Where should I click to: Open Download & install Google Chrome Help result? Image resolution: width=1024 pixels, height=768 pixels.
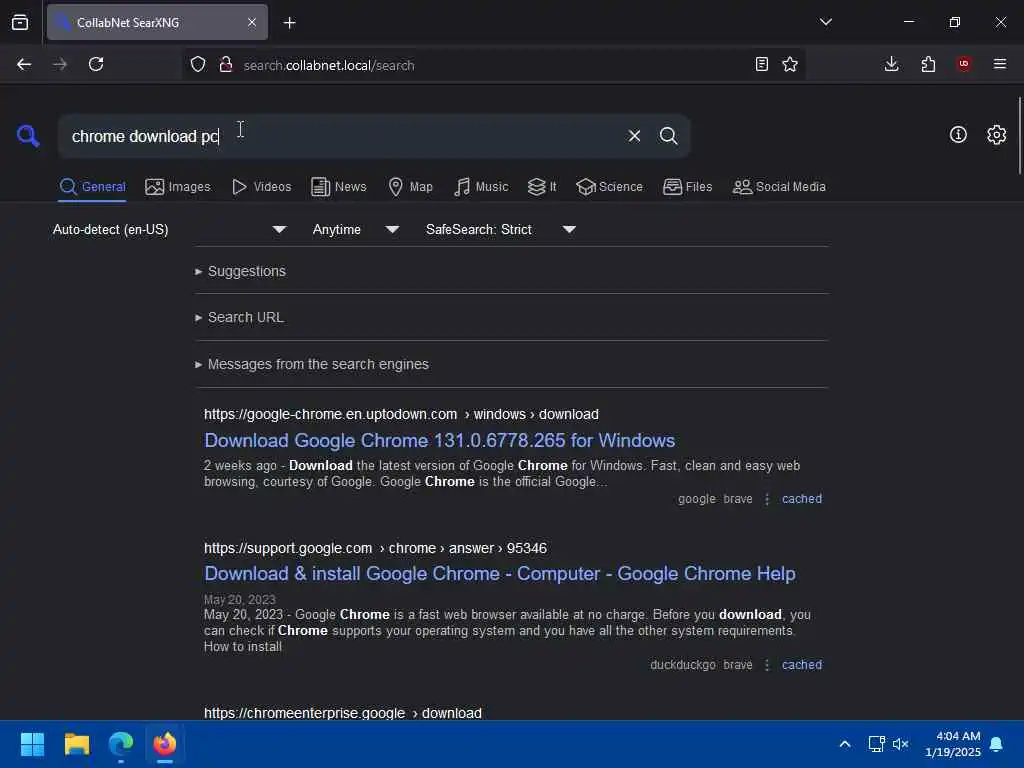(x=500, y=573)
